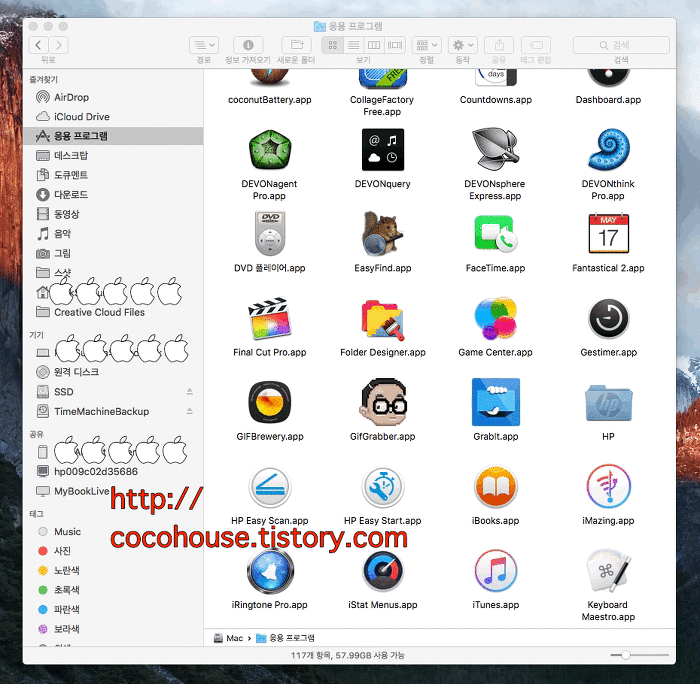Create a new folder from toolbar
This screenshot has height=684, width=700.
pos(296,45)
